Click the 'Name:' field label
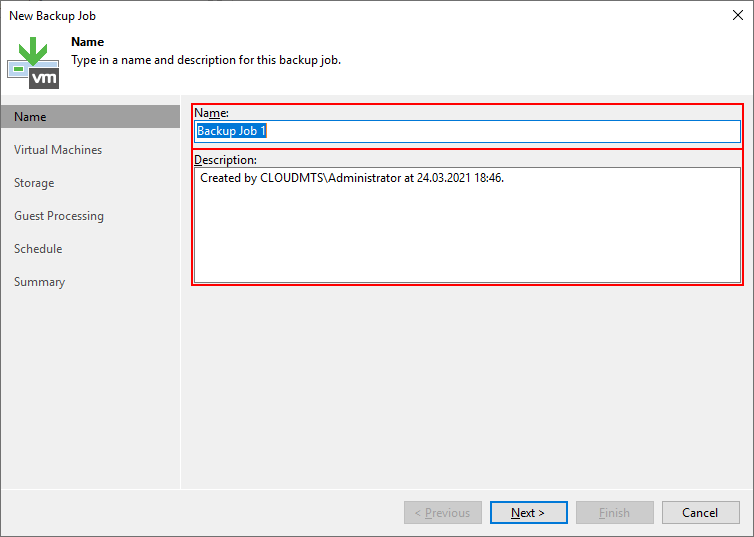754x537 pixels. (211, 112)
